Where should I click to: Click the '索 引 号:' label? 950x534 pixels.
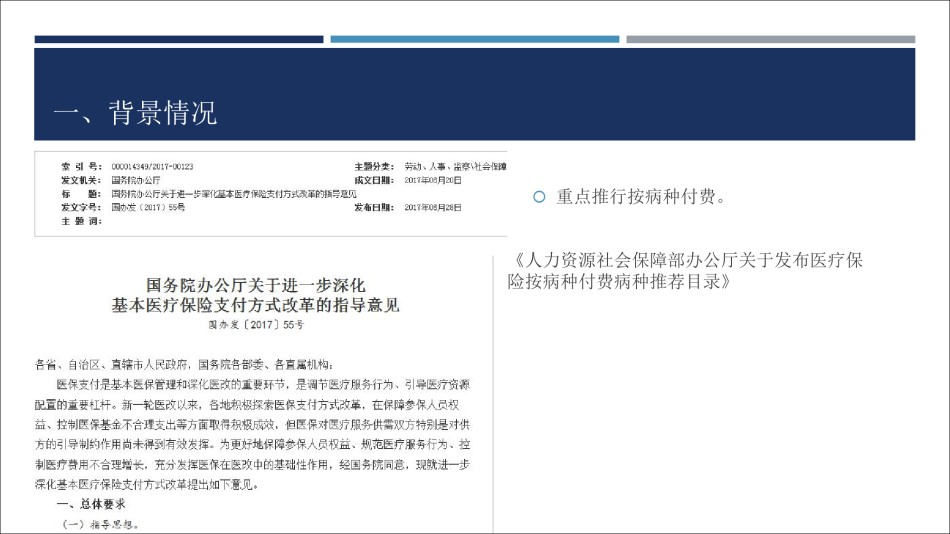[81, 166]
